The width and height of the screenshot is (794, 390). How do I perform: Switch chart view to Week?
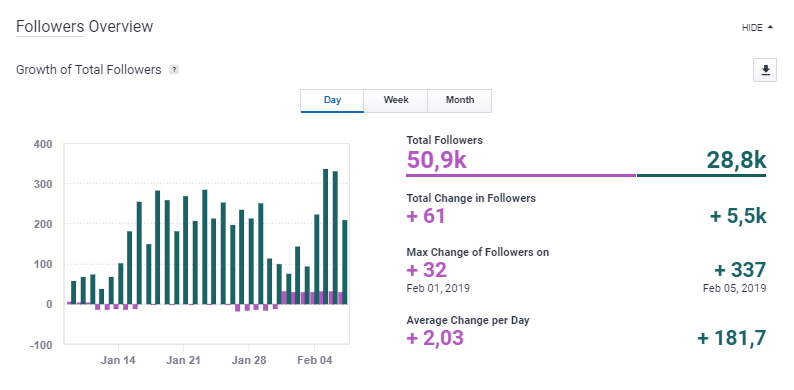click(396, 100)
